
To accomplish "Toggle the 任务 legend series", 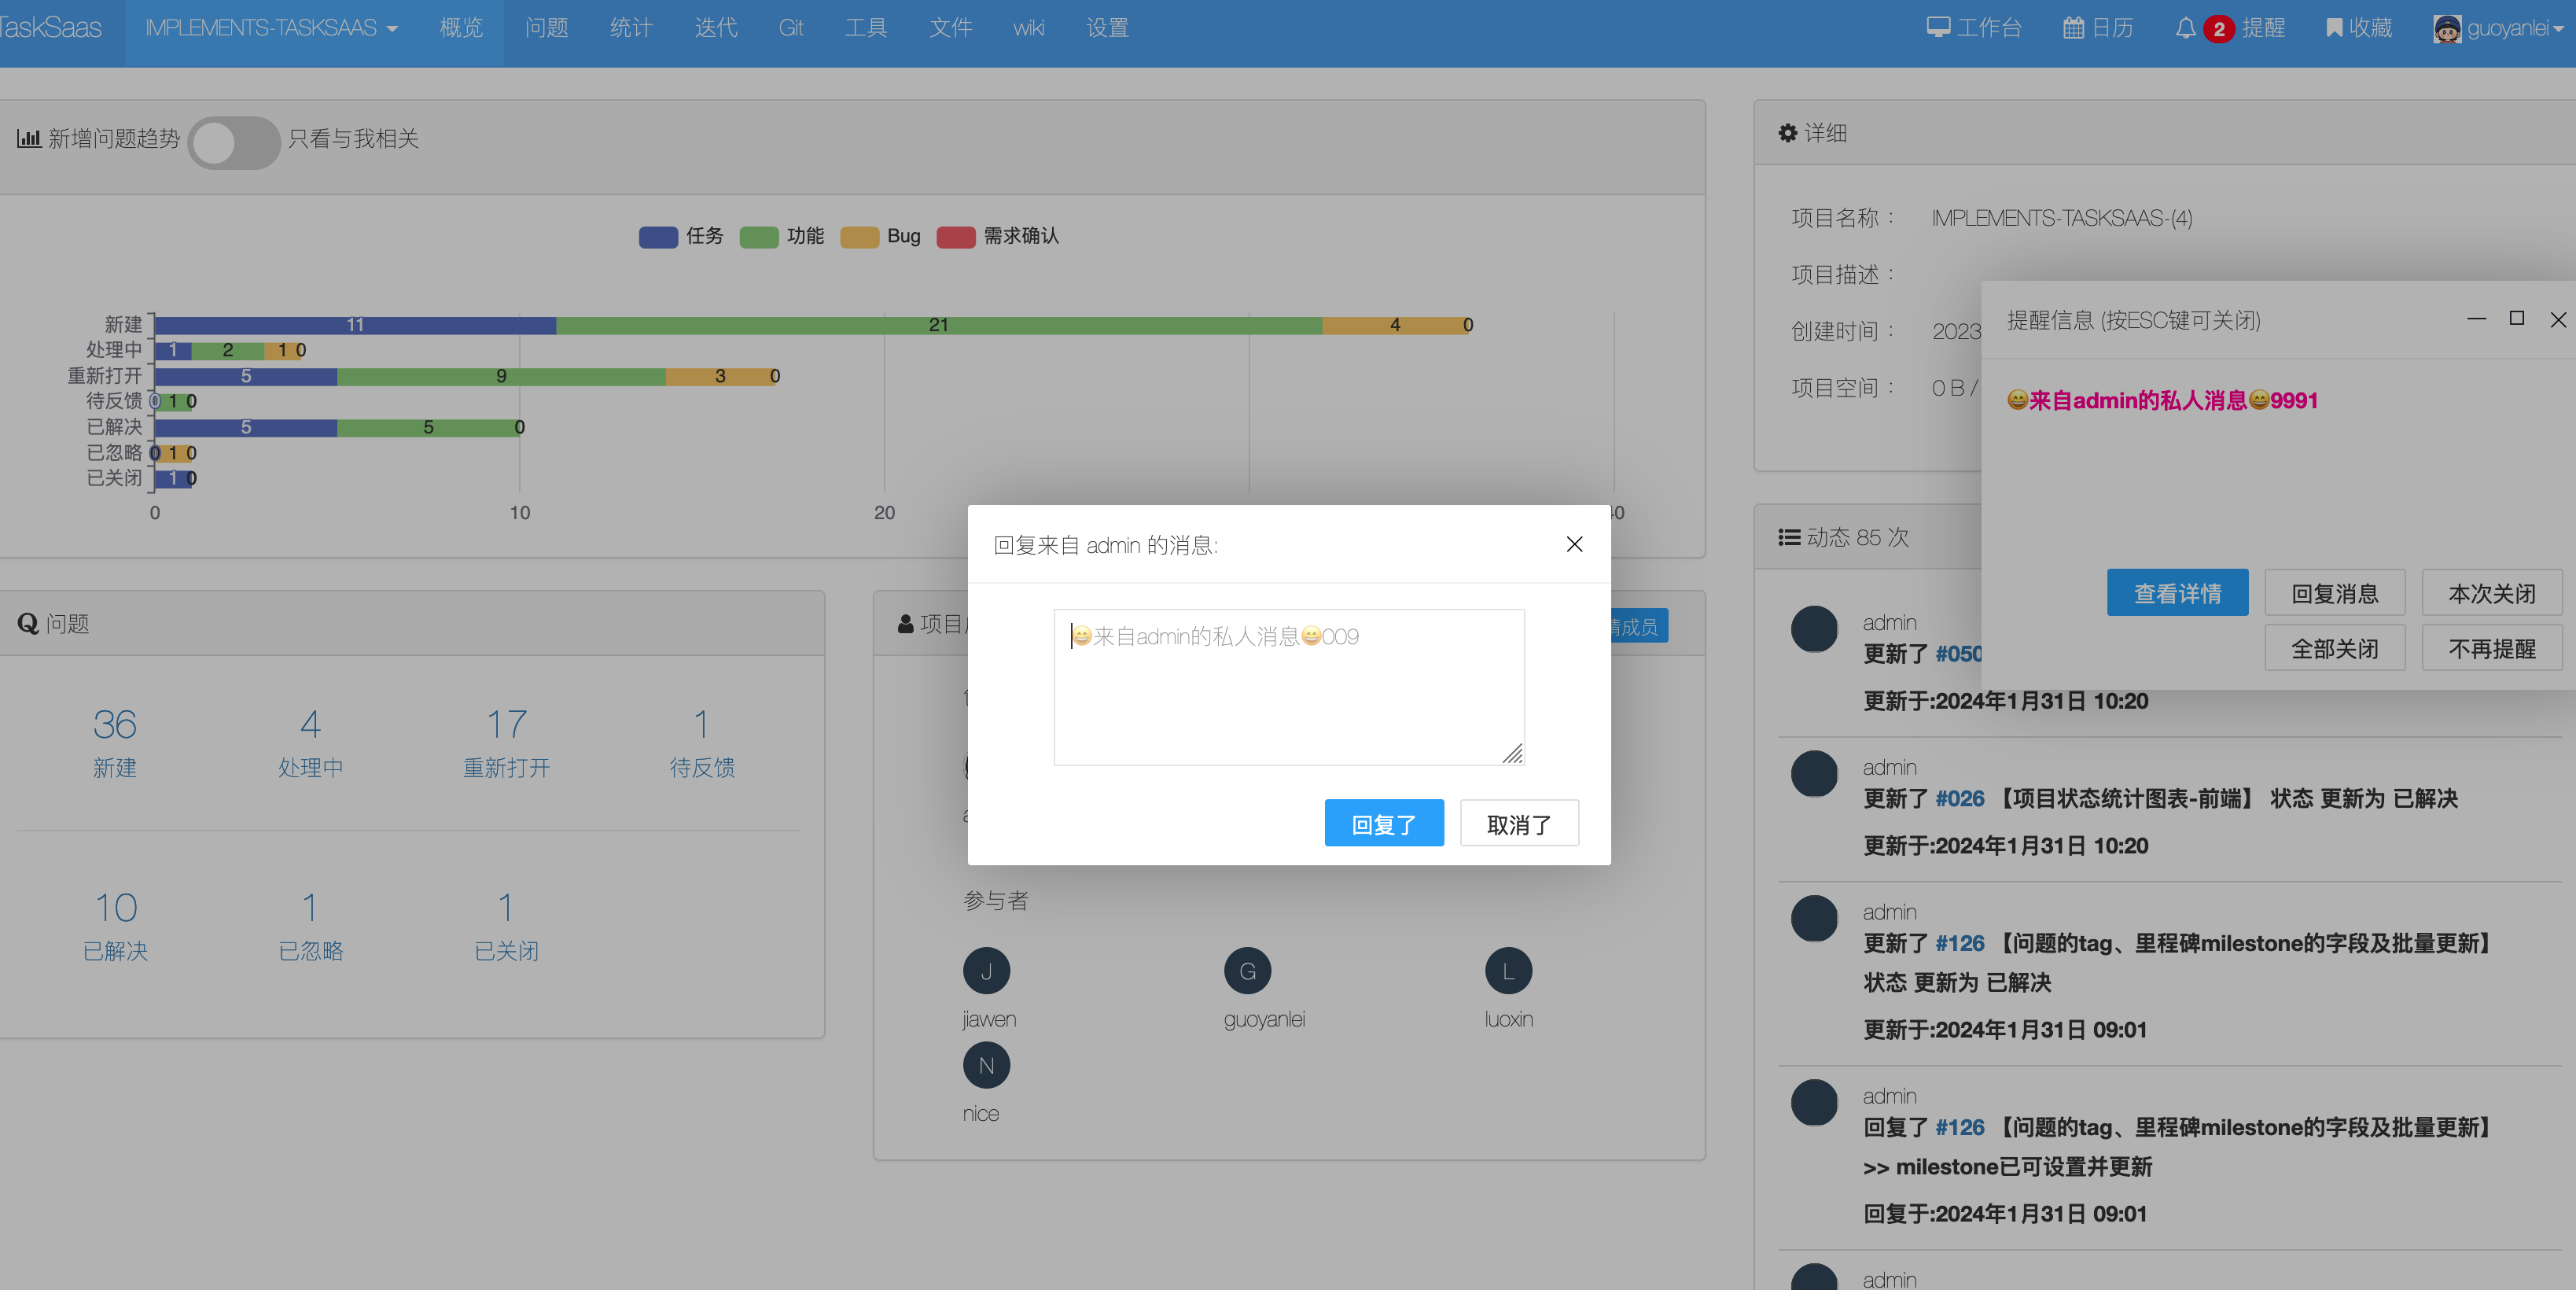I will tap(658, 237).
